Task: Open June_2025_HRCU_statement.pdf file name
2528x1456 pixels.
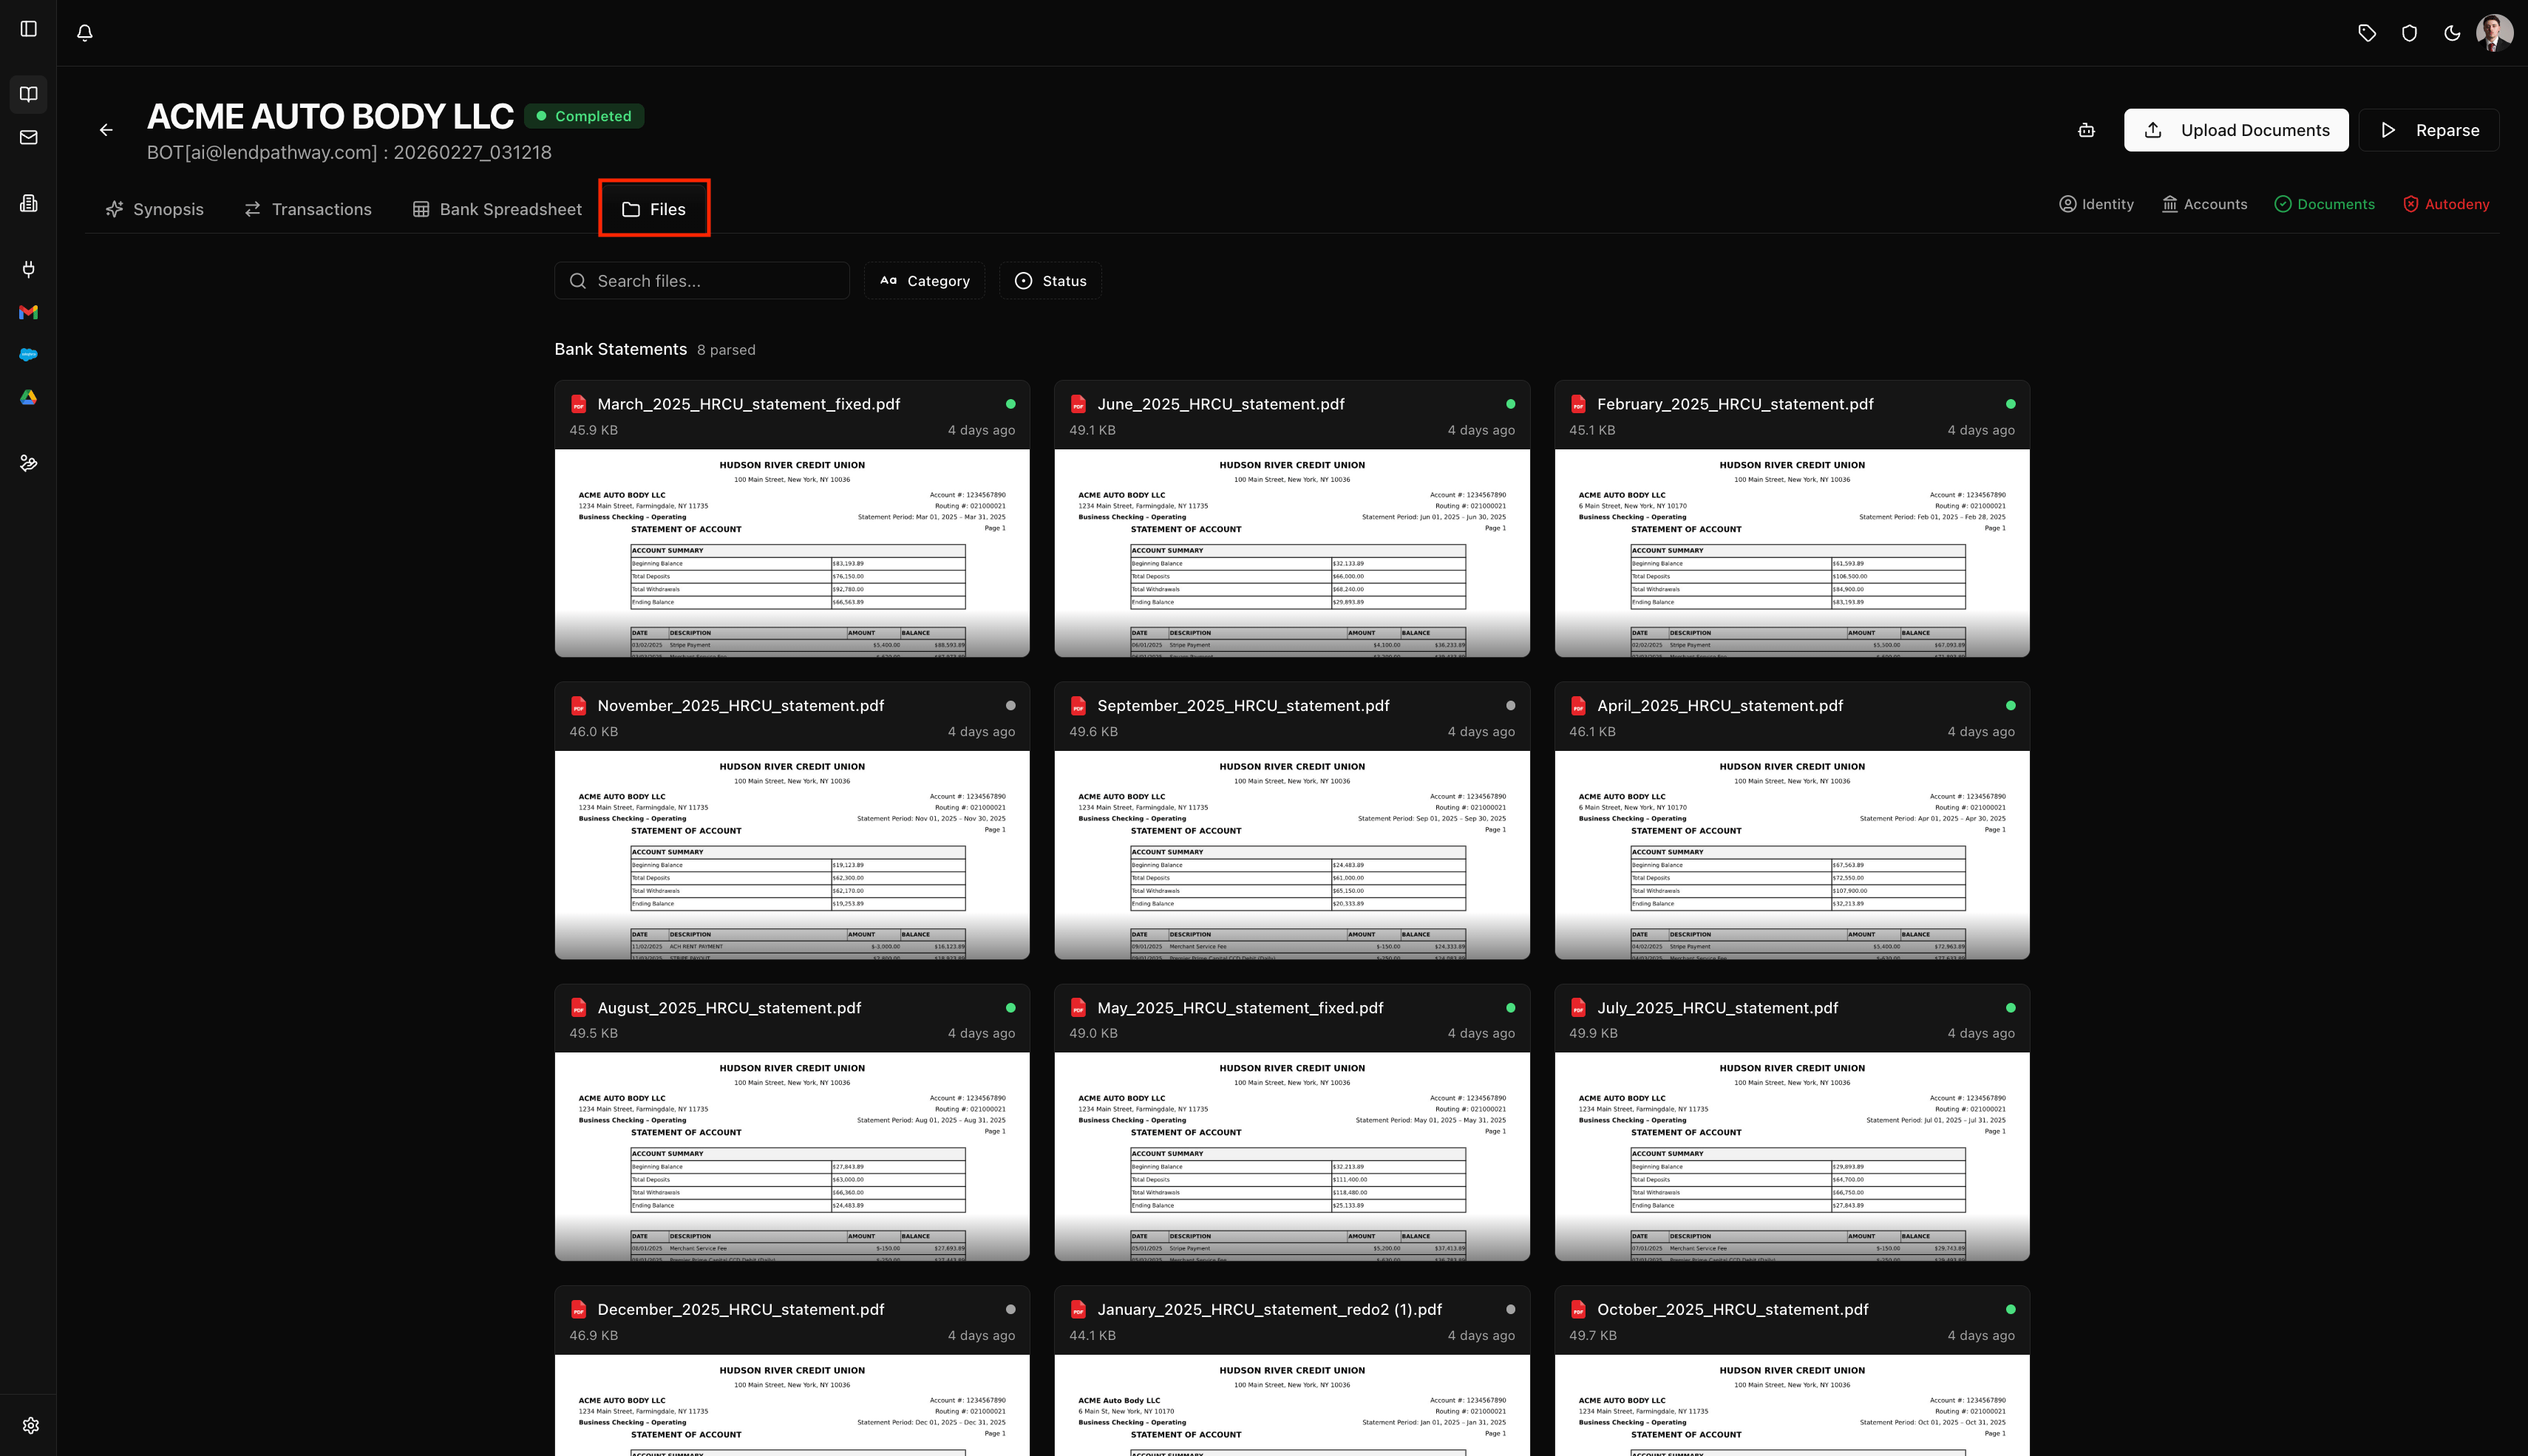Action: click(1220, 404)
